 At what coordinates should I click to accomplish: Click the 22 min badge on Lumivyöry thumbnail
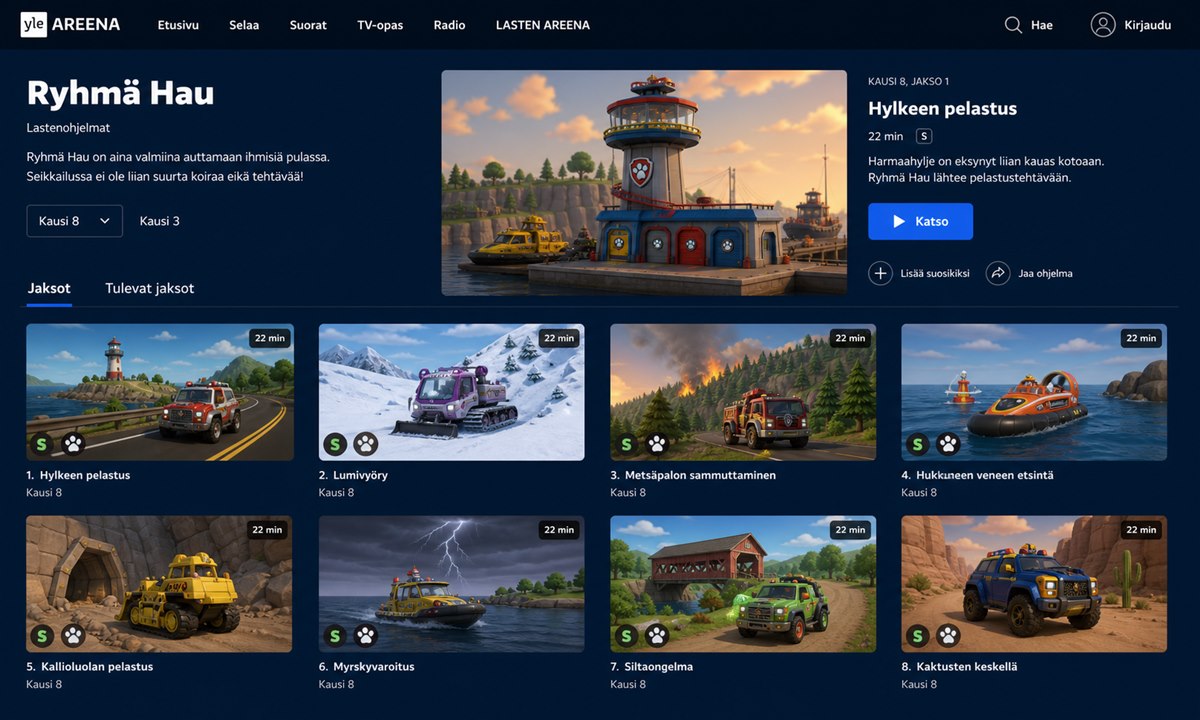tap(558, 338)
